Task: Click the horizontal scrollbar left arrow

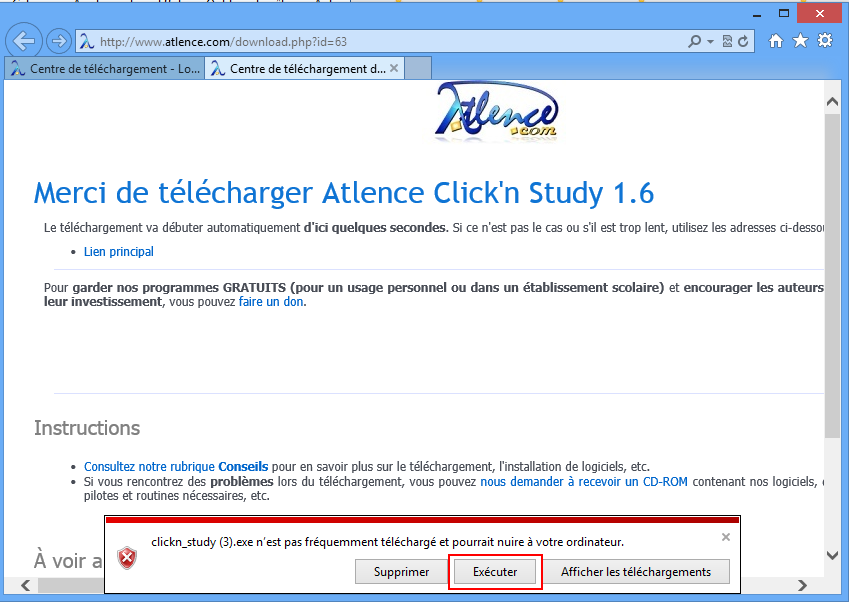Action: pyautogui.click(x=25, y=585)
